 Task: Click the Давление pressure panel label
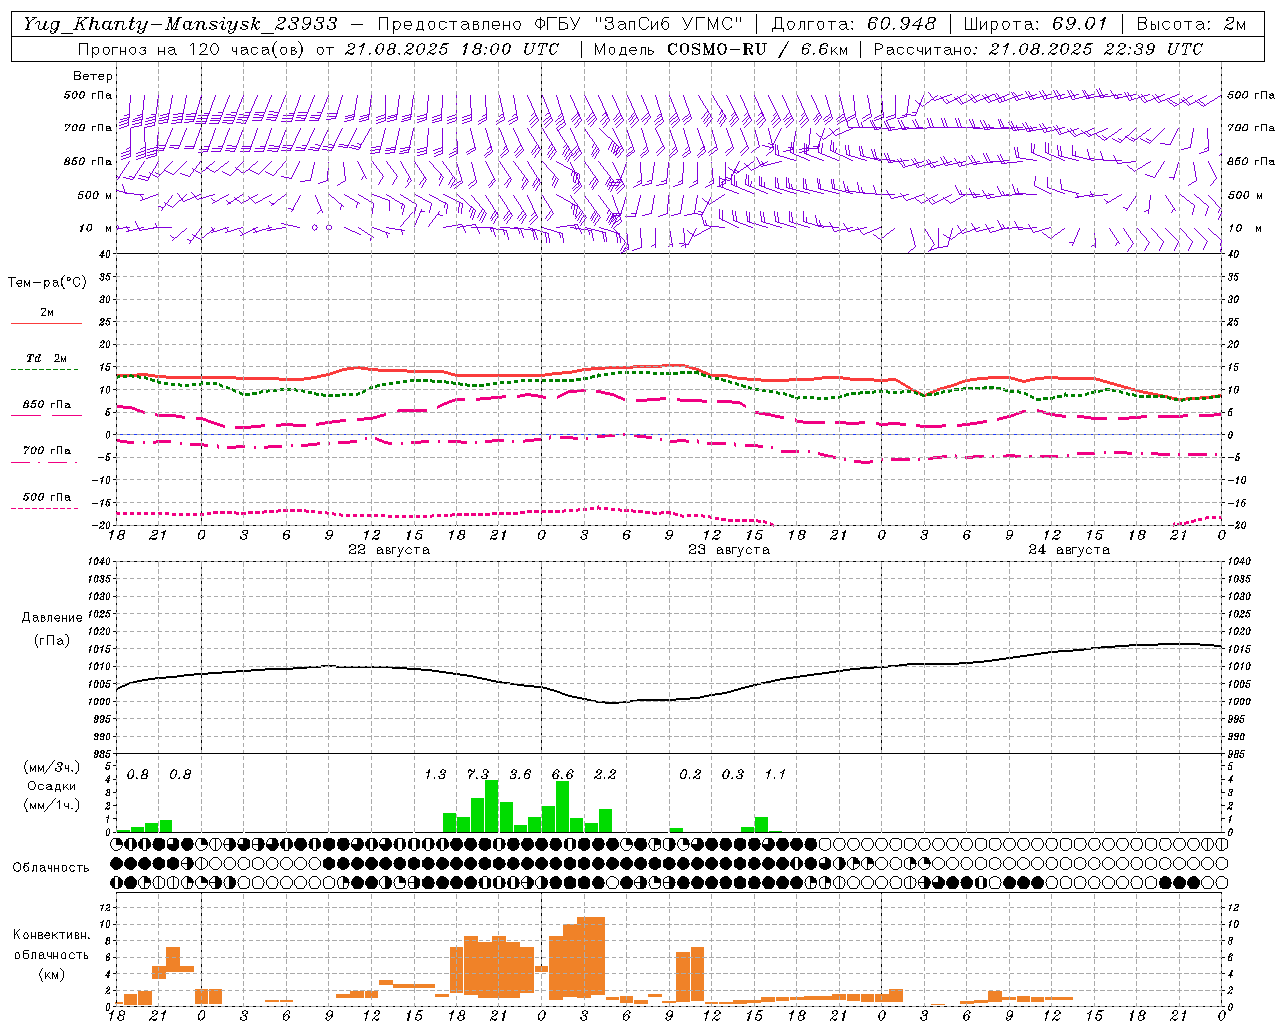[x=52, y=618]
